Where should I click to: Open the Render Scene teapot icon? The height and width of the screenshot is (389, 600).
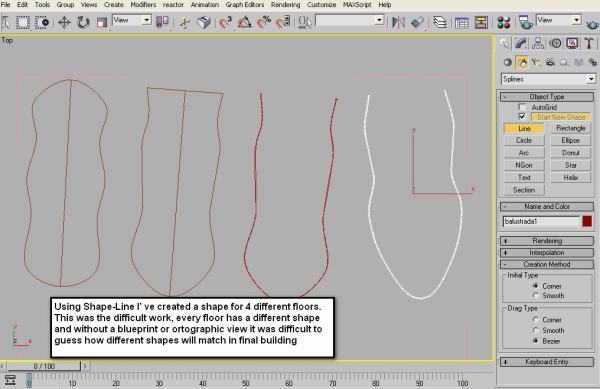click(x=525, y=23)
